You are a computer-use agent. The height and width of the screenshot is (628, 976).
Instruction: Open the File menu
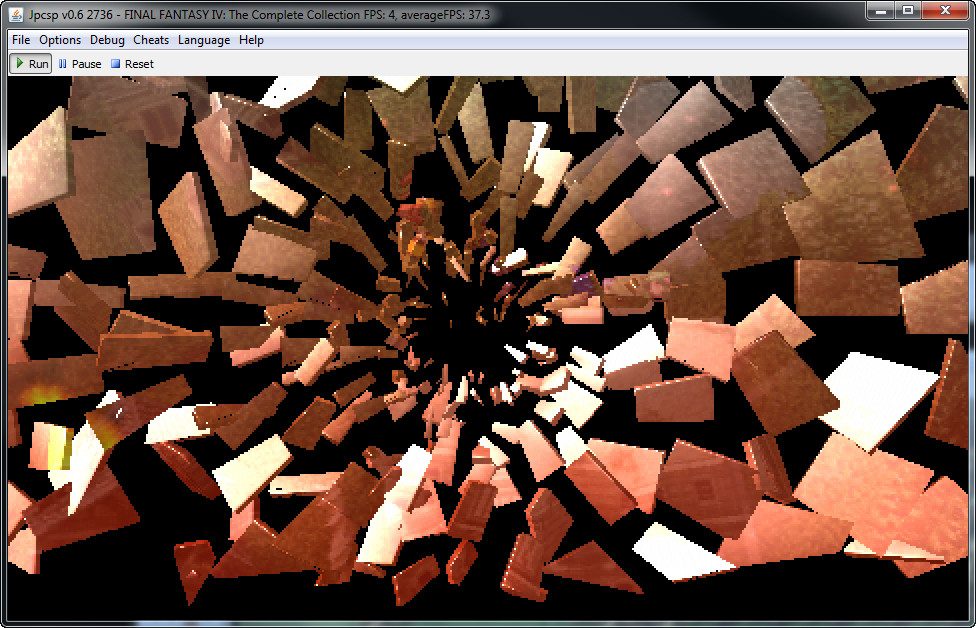21,40
